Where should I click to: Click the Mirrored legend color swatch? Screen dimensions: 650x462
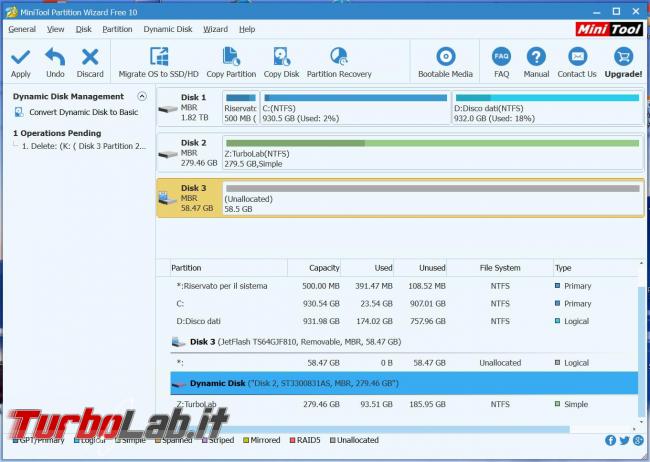pyautogui.click(x=246, y=440)
